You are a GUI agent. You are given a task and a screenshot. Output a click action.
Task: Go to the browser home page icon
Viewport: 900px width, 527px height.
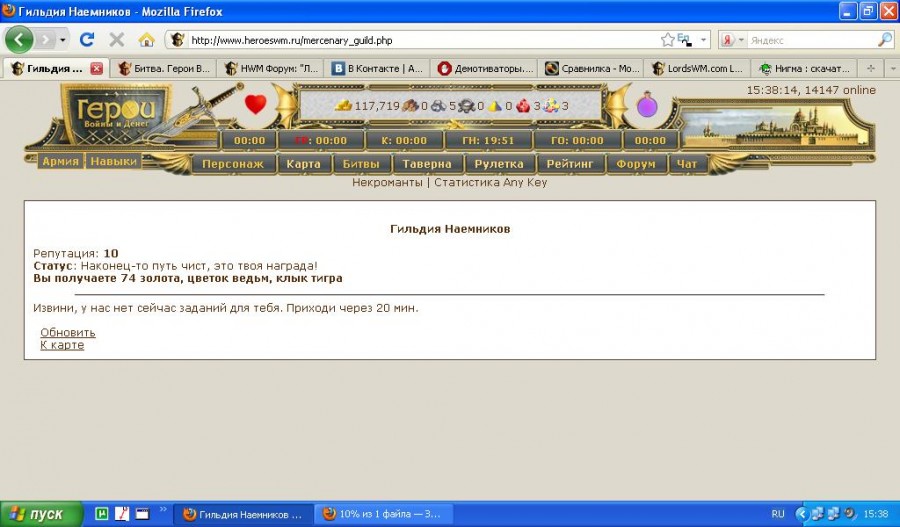pyautogui.click(x=147, y=40)
